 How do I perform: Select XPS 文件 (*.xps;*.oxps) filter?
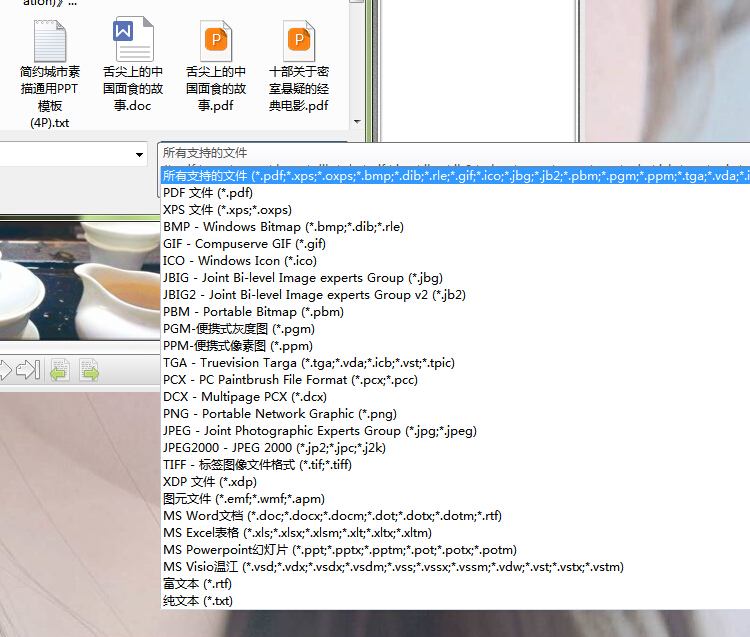pyautogui.click(x=455, y=209)
